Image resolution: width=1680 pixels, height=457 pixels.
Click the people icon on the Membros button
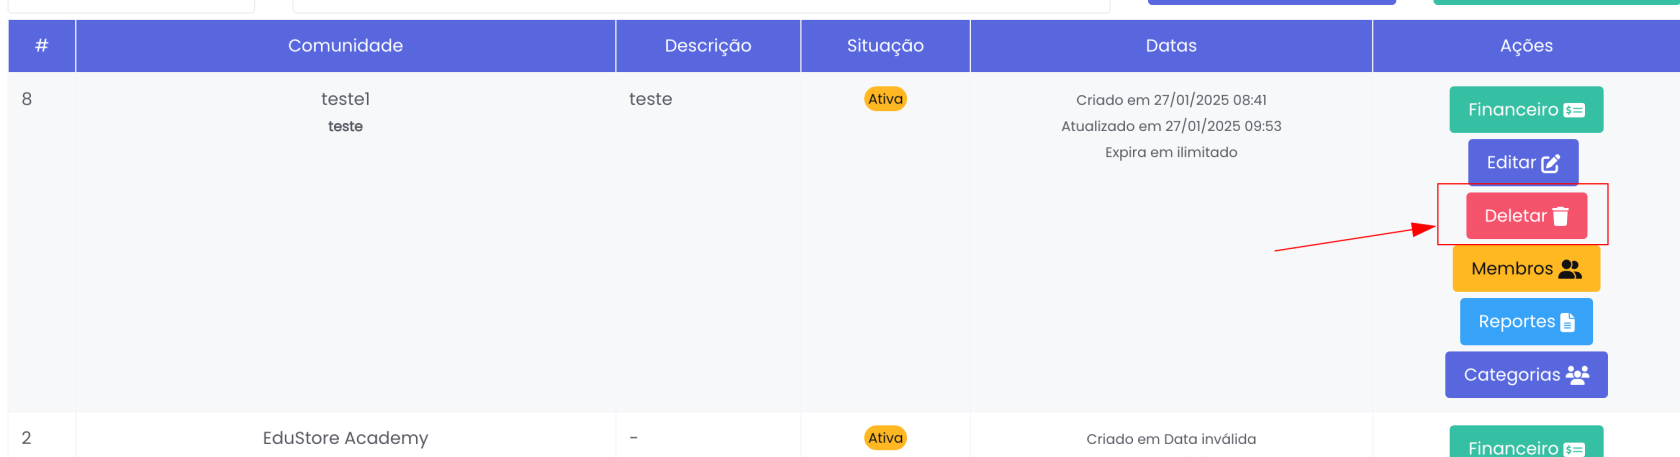coord(1570,269)
